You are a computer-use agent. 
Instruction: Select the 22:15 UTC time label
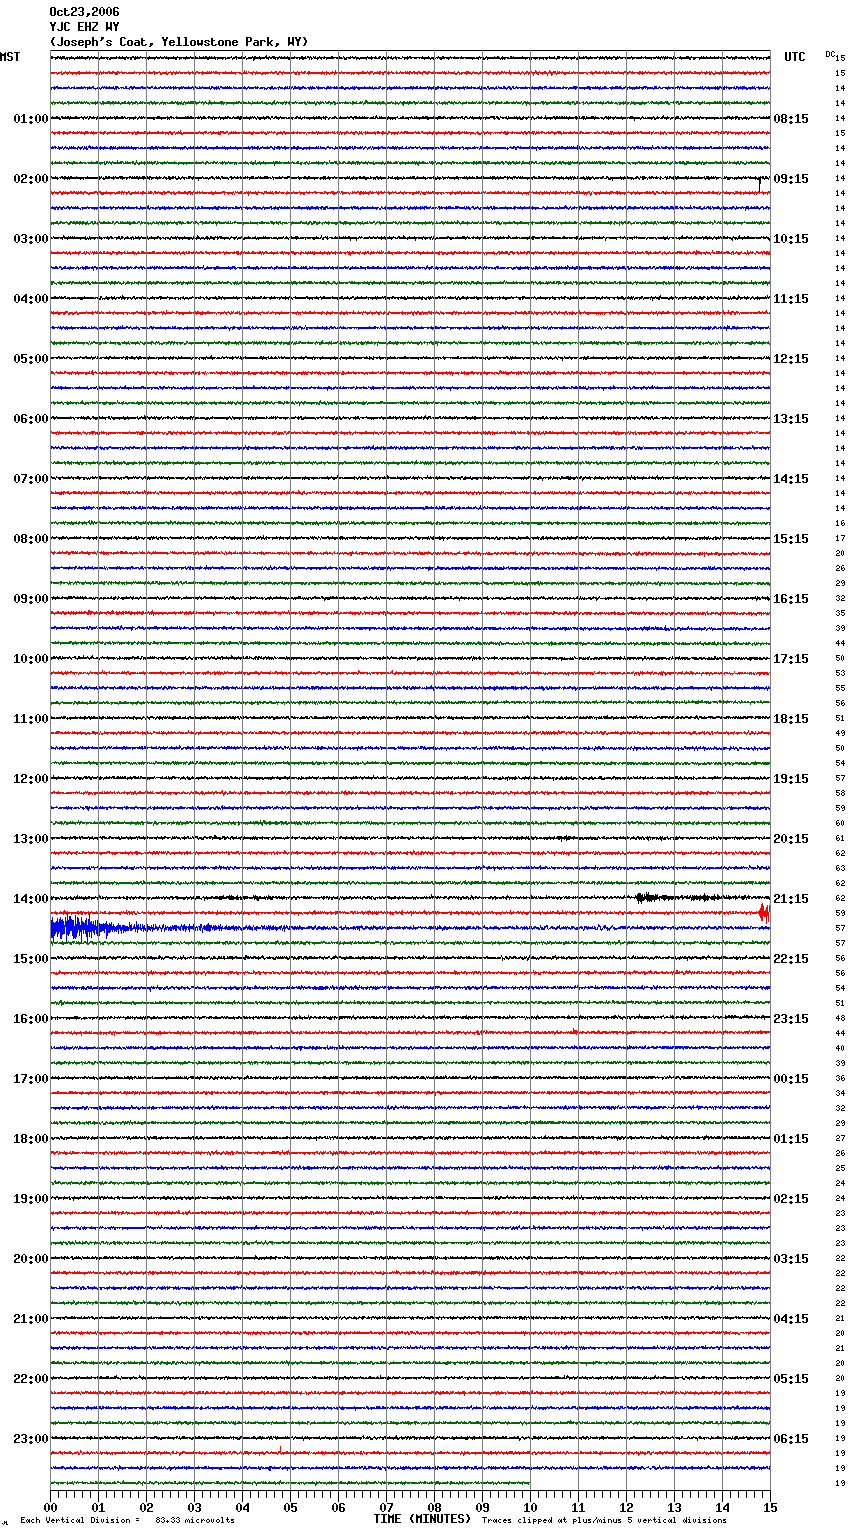click(791, 959)
